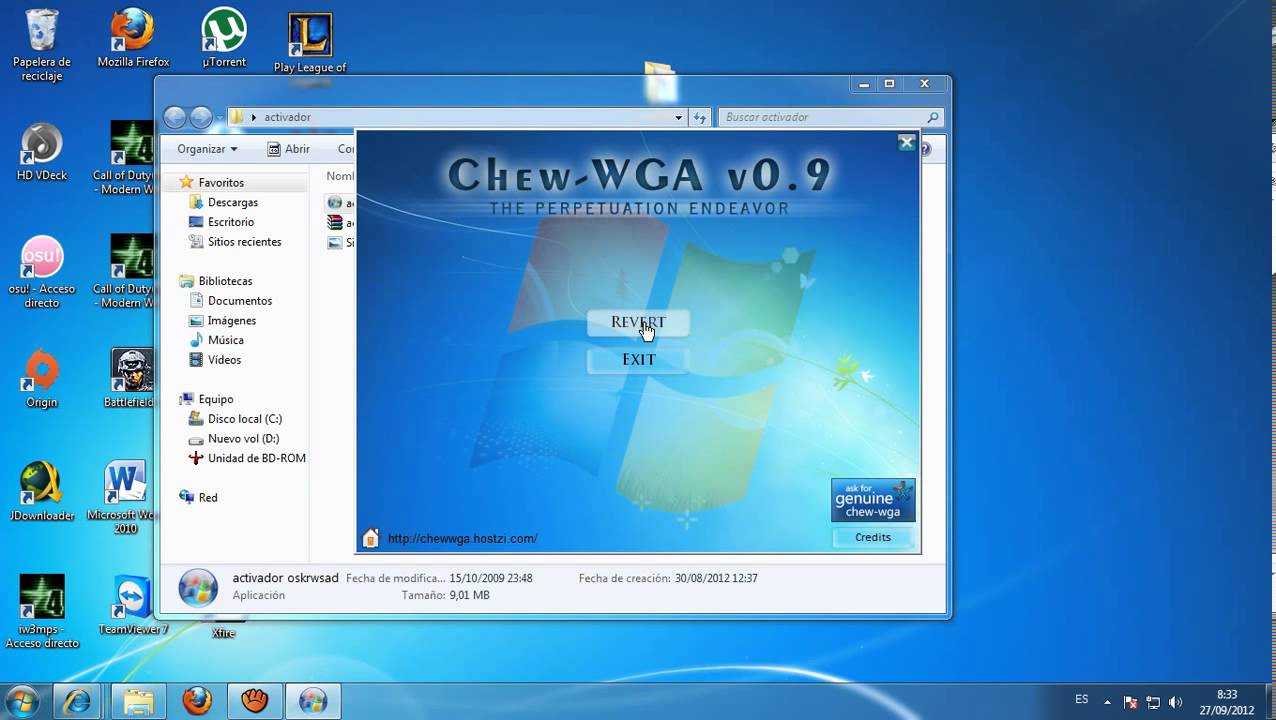Click the 'ask for genuine chew-wga' badge
The image size is (1276, 720).
pos(873,500)
